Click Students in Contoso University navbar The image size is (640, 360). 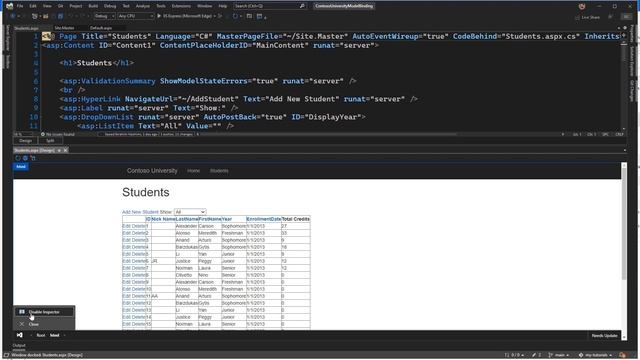[219, 171]
